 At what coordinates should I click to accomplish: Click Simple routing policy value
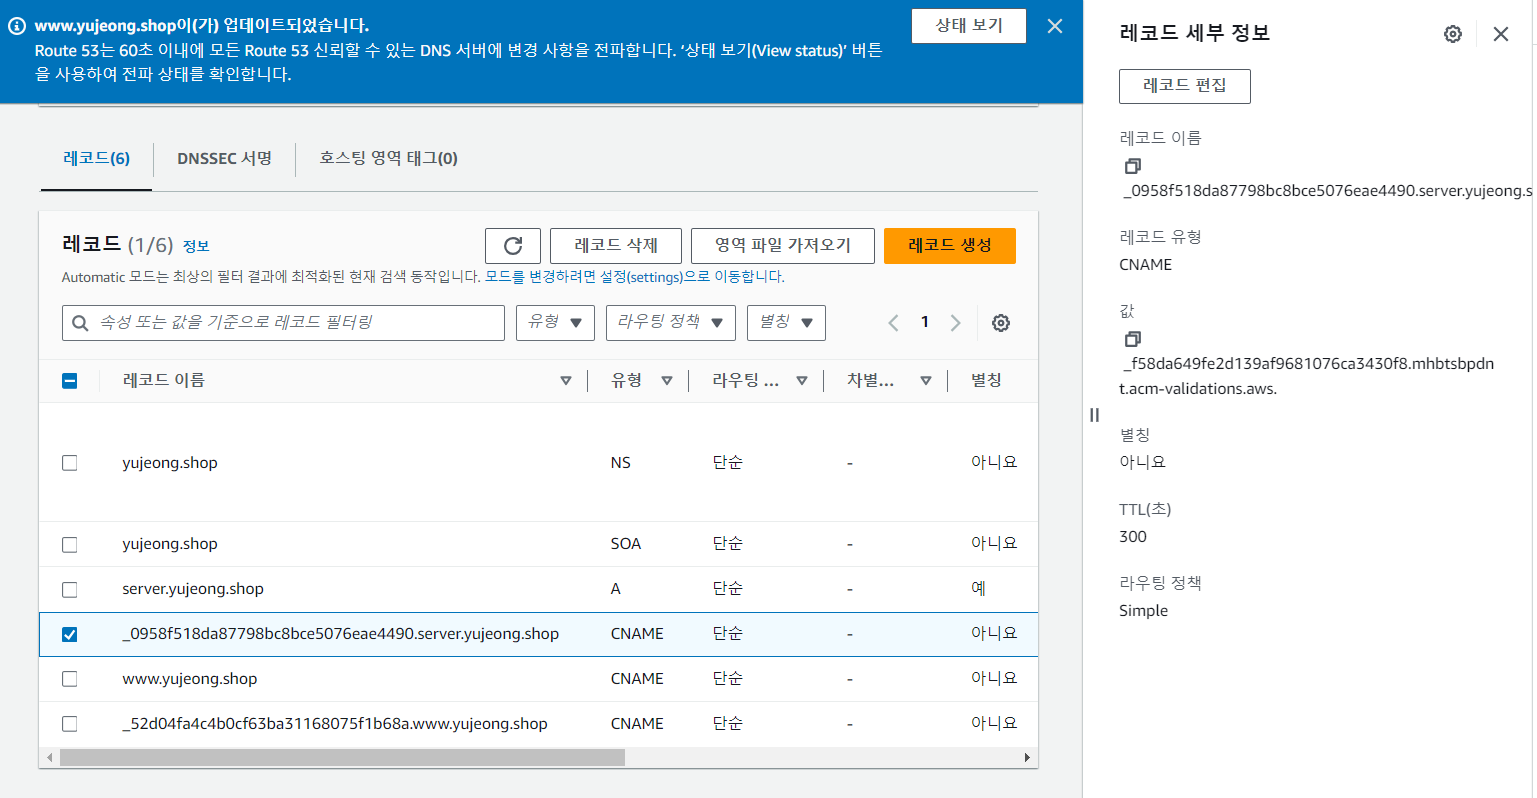pyautogui.click(x=1144, y=611)
